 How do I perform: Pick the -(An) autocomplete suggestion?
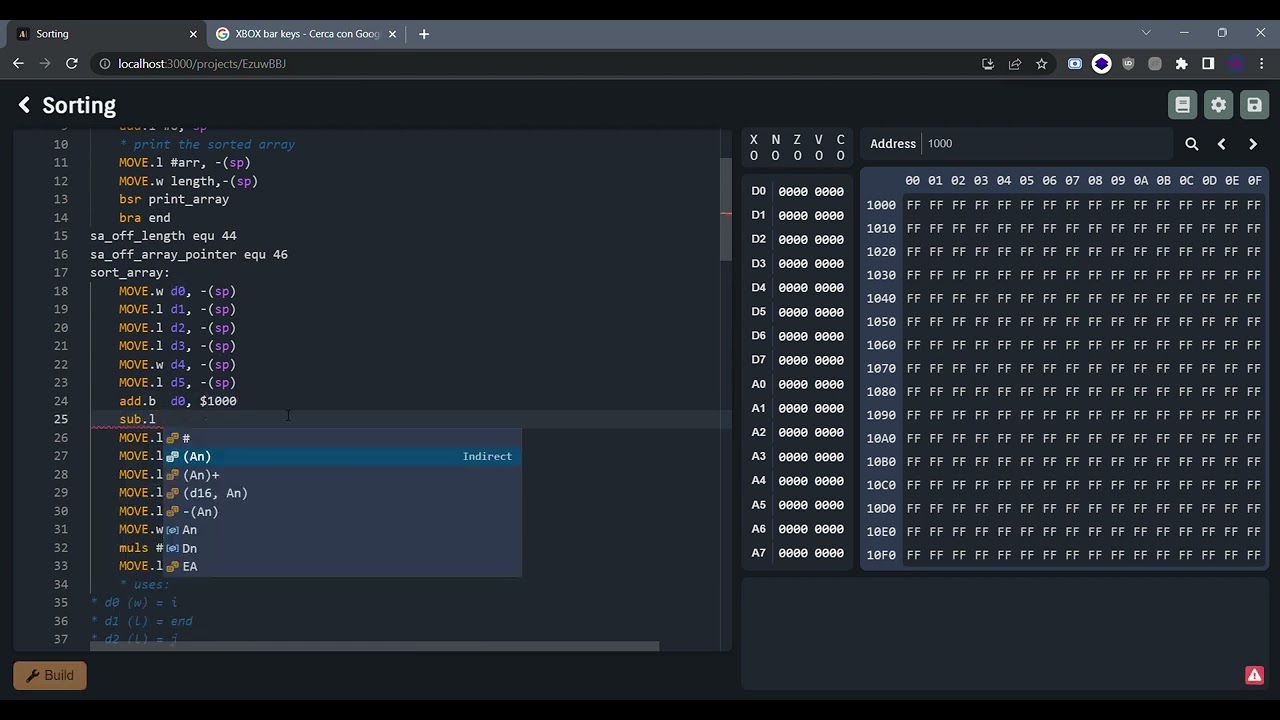[x=342, y=511]
